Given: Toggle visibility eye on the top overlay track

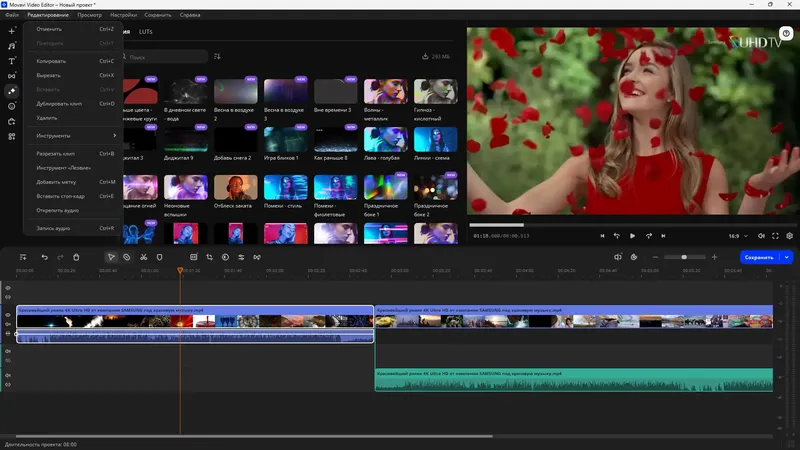Looking at the screenshot, I should [x=8, y=288].
